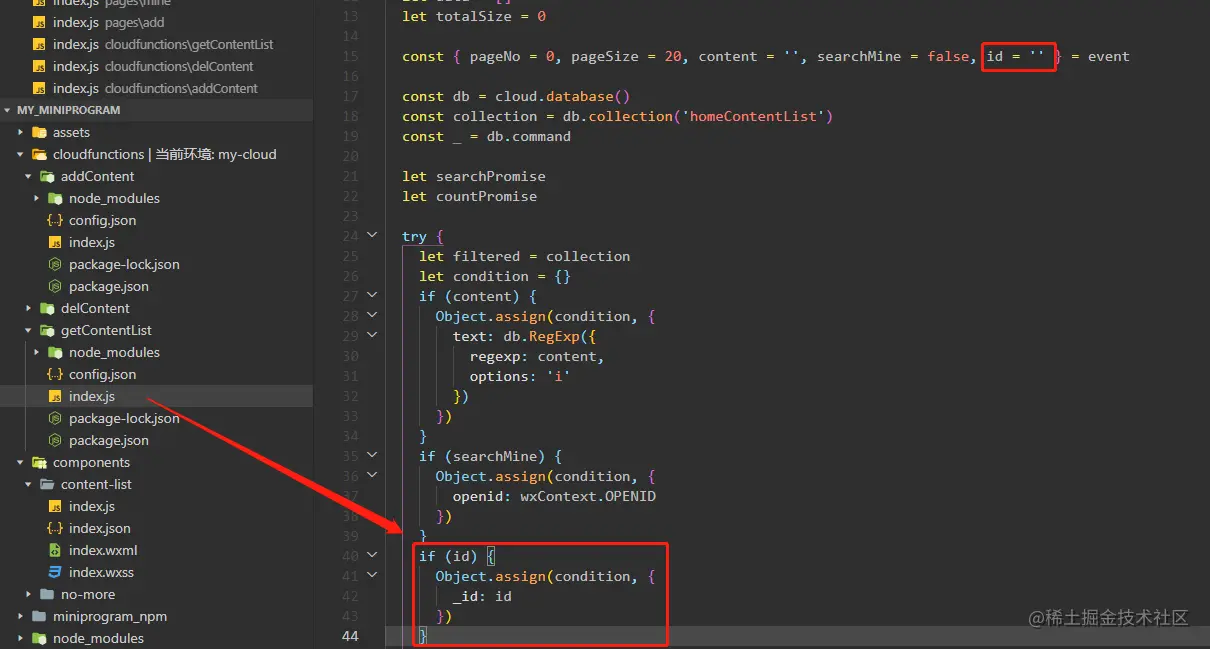Switch to index.js cloudfunctions\addContent editor
1210x649 pixels.
click(x=156, y=88)
